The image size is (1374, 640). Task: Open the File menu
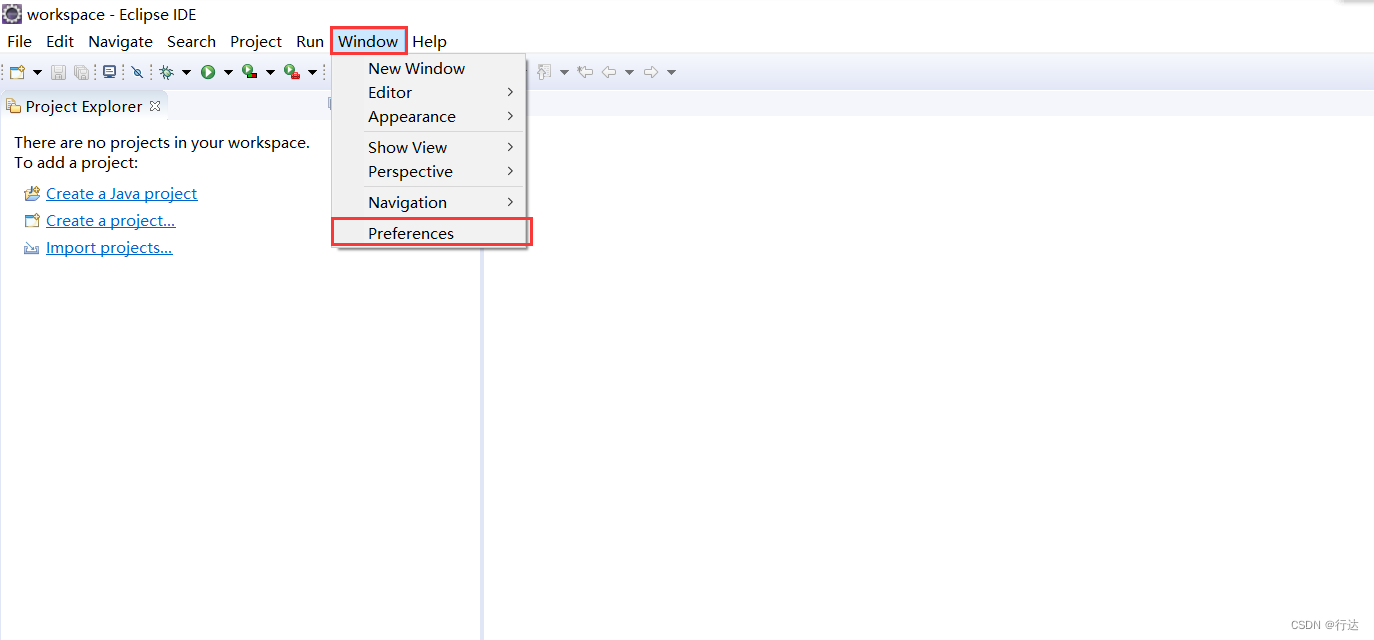click(x=19, y=41)
